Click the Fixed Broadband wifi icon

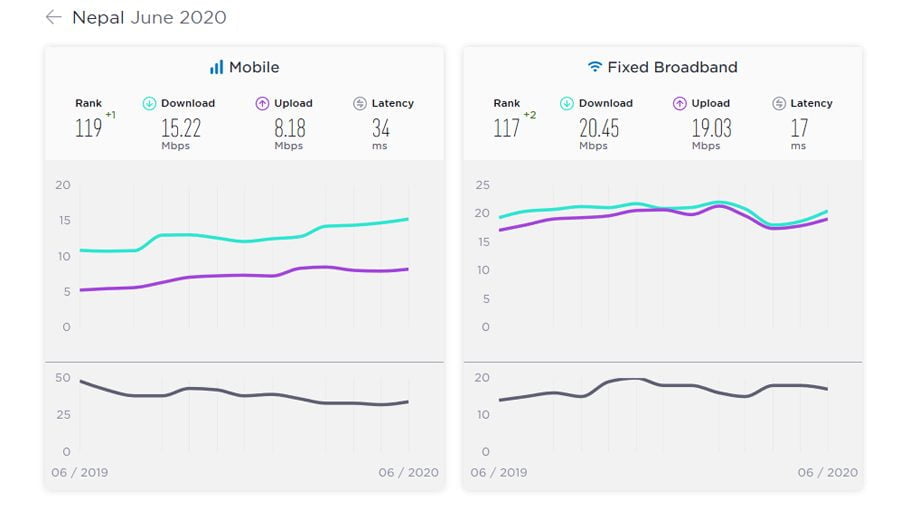(x=595, y=67)
